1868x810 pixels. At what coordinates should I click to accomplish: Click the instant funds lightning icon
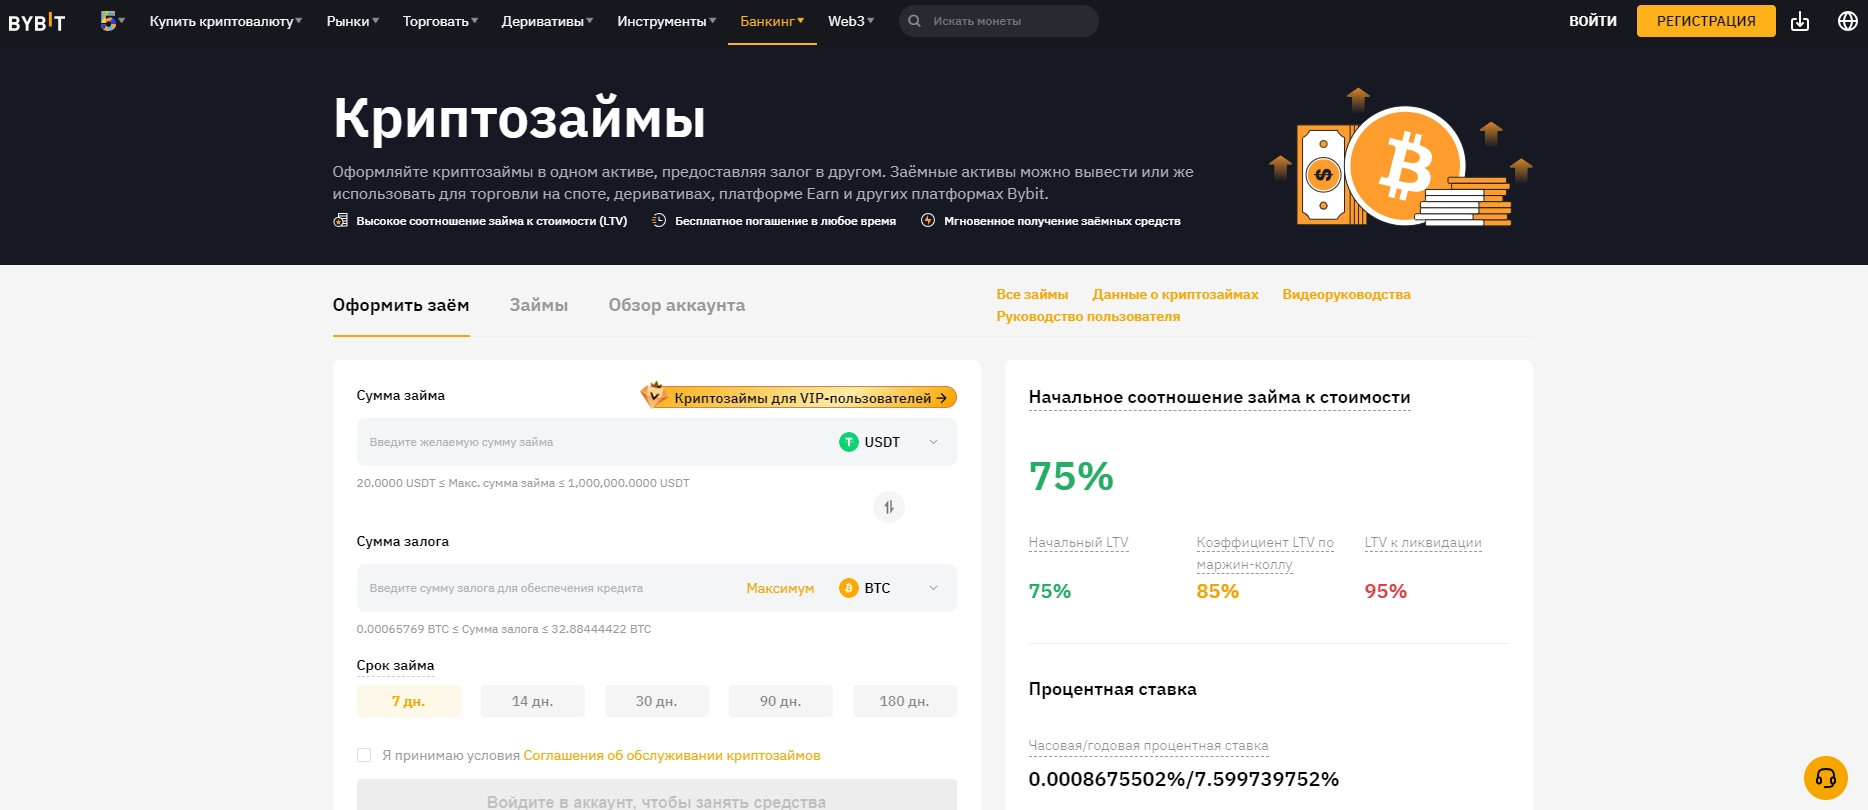(928, 221)
